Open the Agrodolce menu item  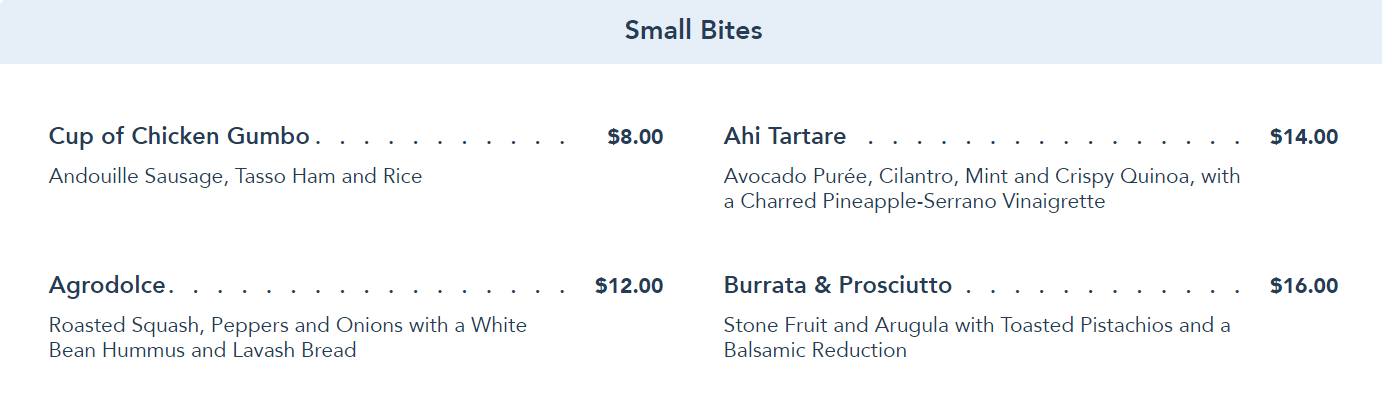(x=107, y=286)
